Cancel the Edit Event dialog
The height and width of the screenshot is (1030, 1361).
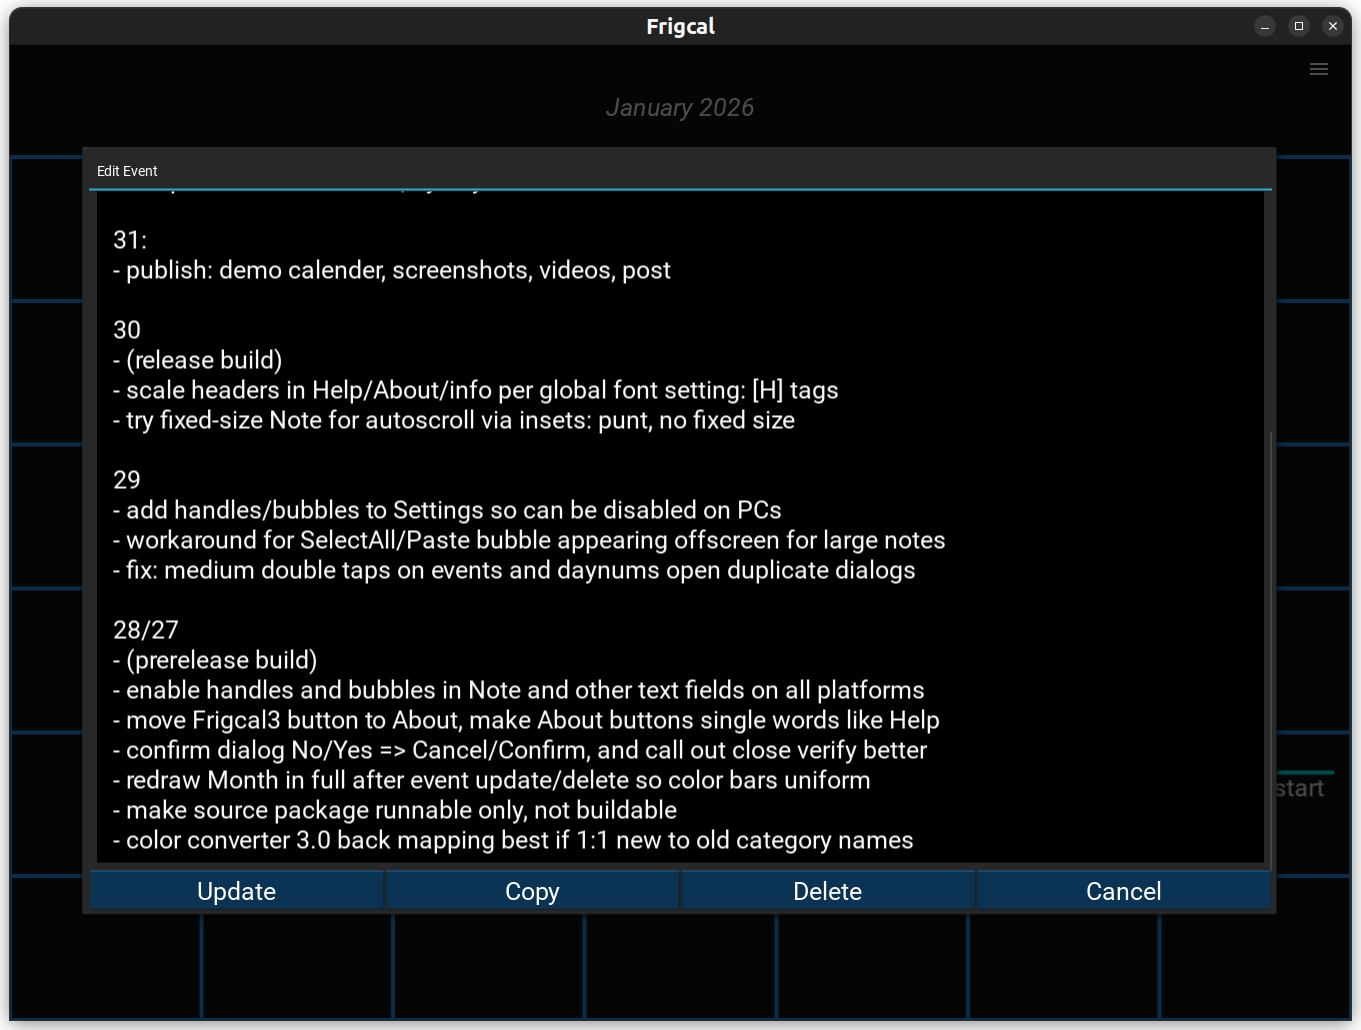click(x=1123, y=891)
